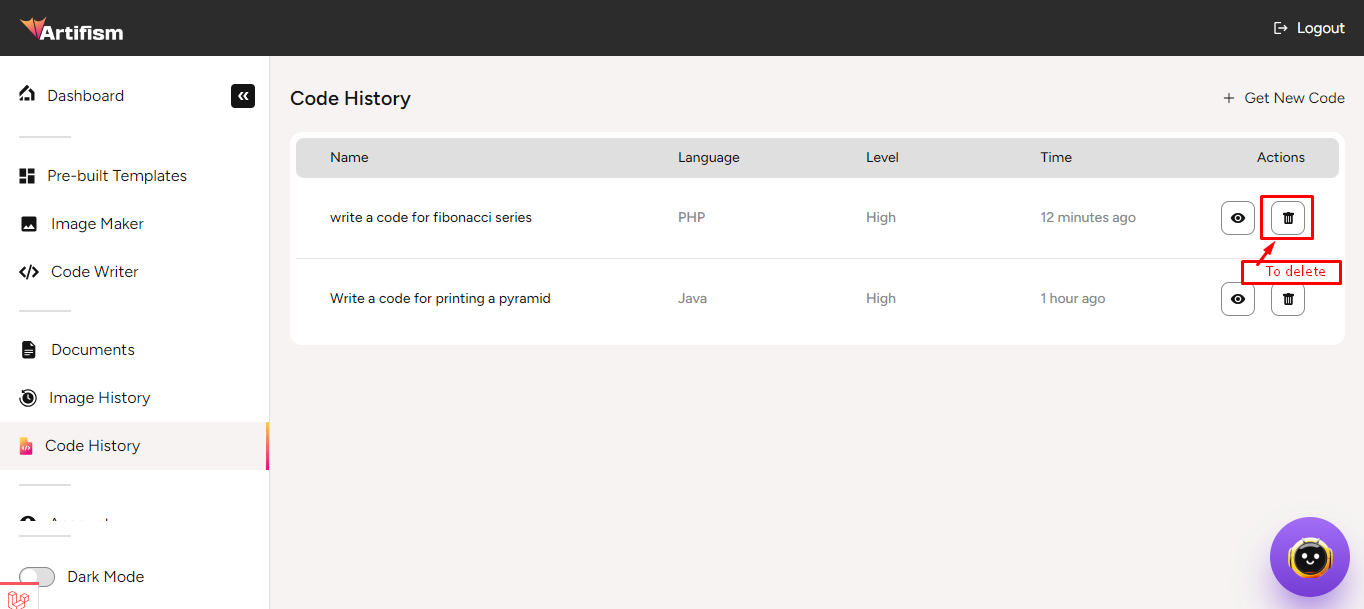Toggle the Dark Mode switch

pyautogui.click(x=37, y=577)
